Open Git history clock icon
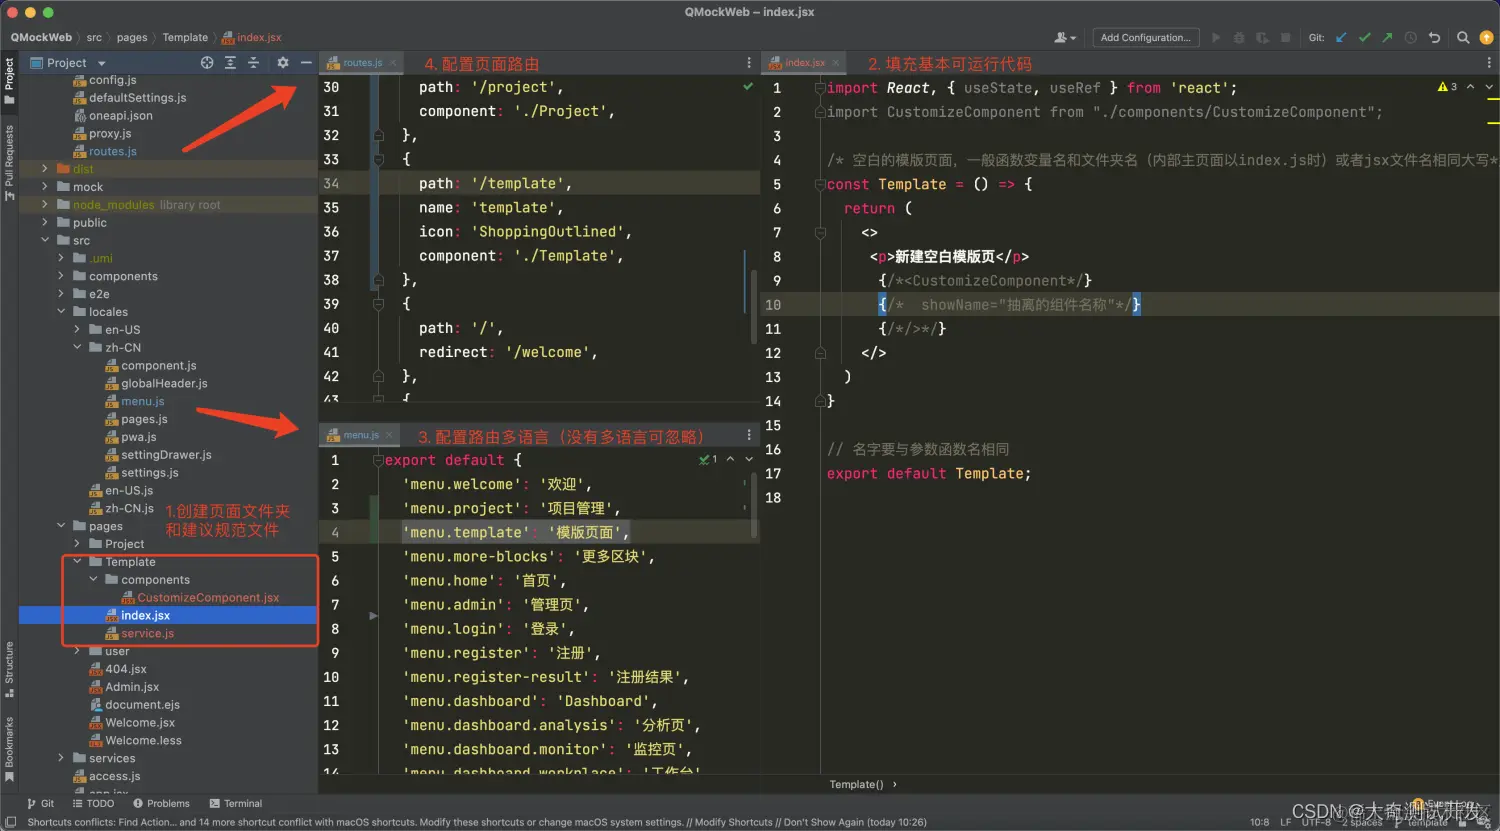The image size is (1500, 831). click(1410, 38)
